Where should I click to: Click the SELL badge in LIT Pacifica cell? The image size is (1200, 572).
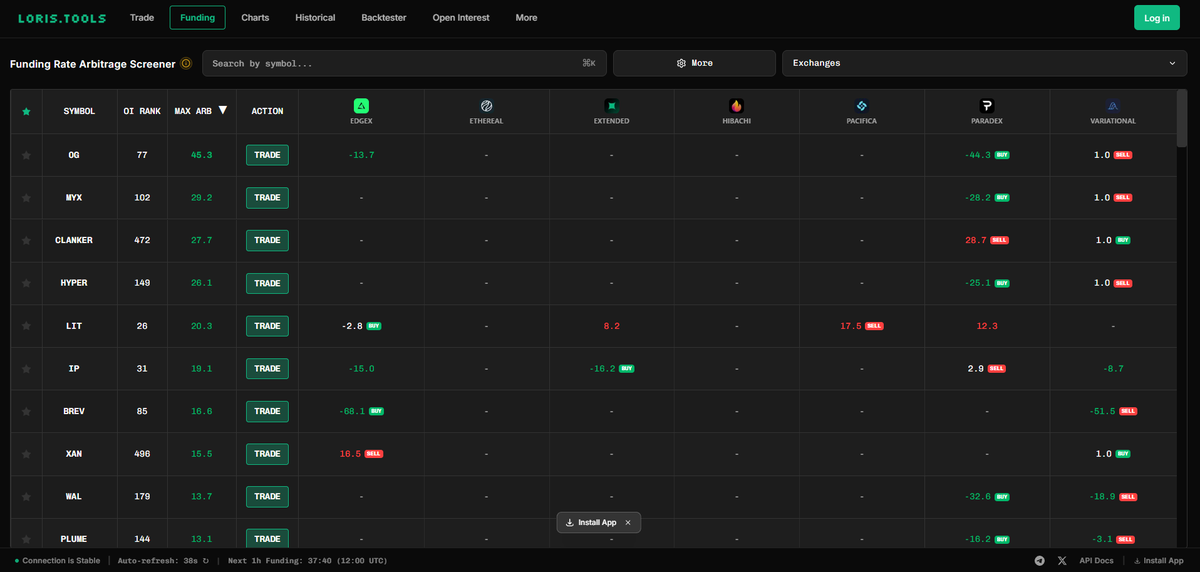[x=874, y=326]
